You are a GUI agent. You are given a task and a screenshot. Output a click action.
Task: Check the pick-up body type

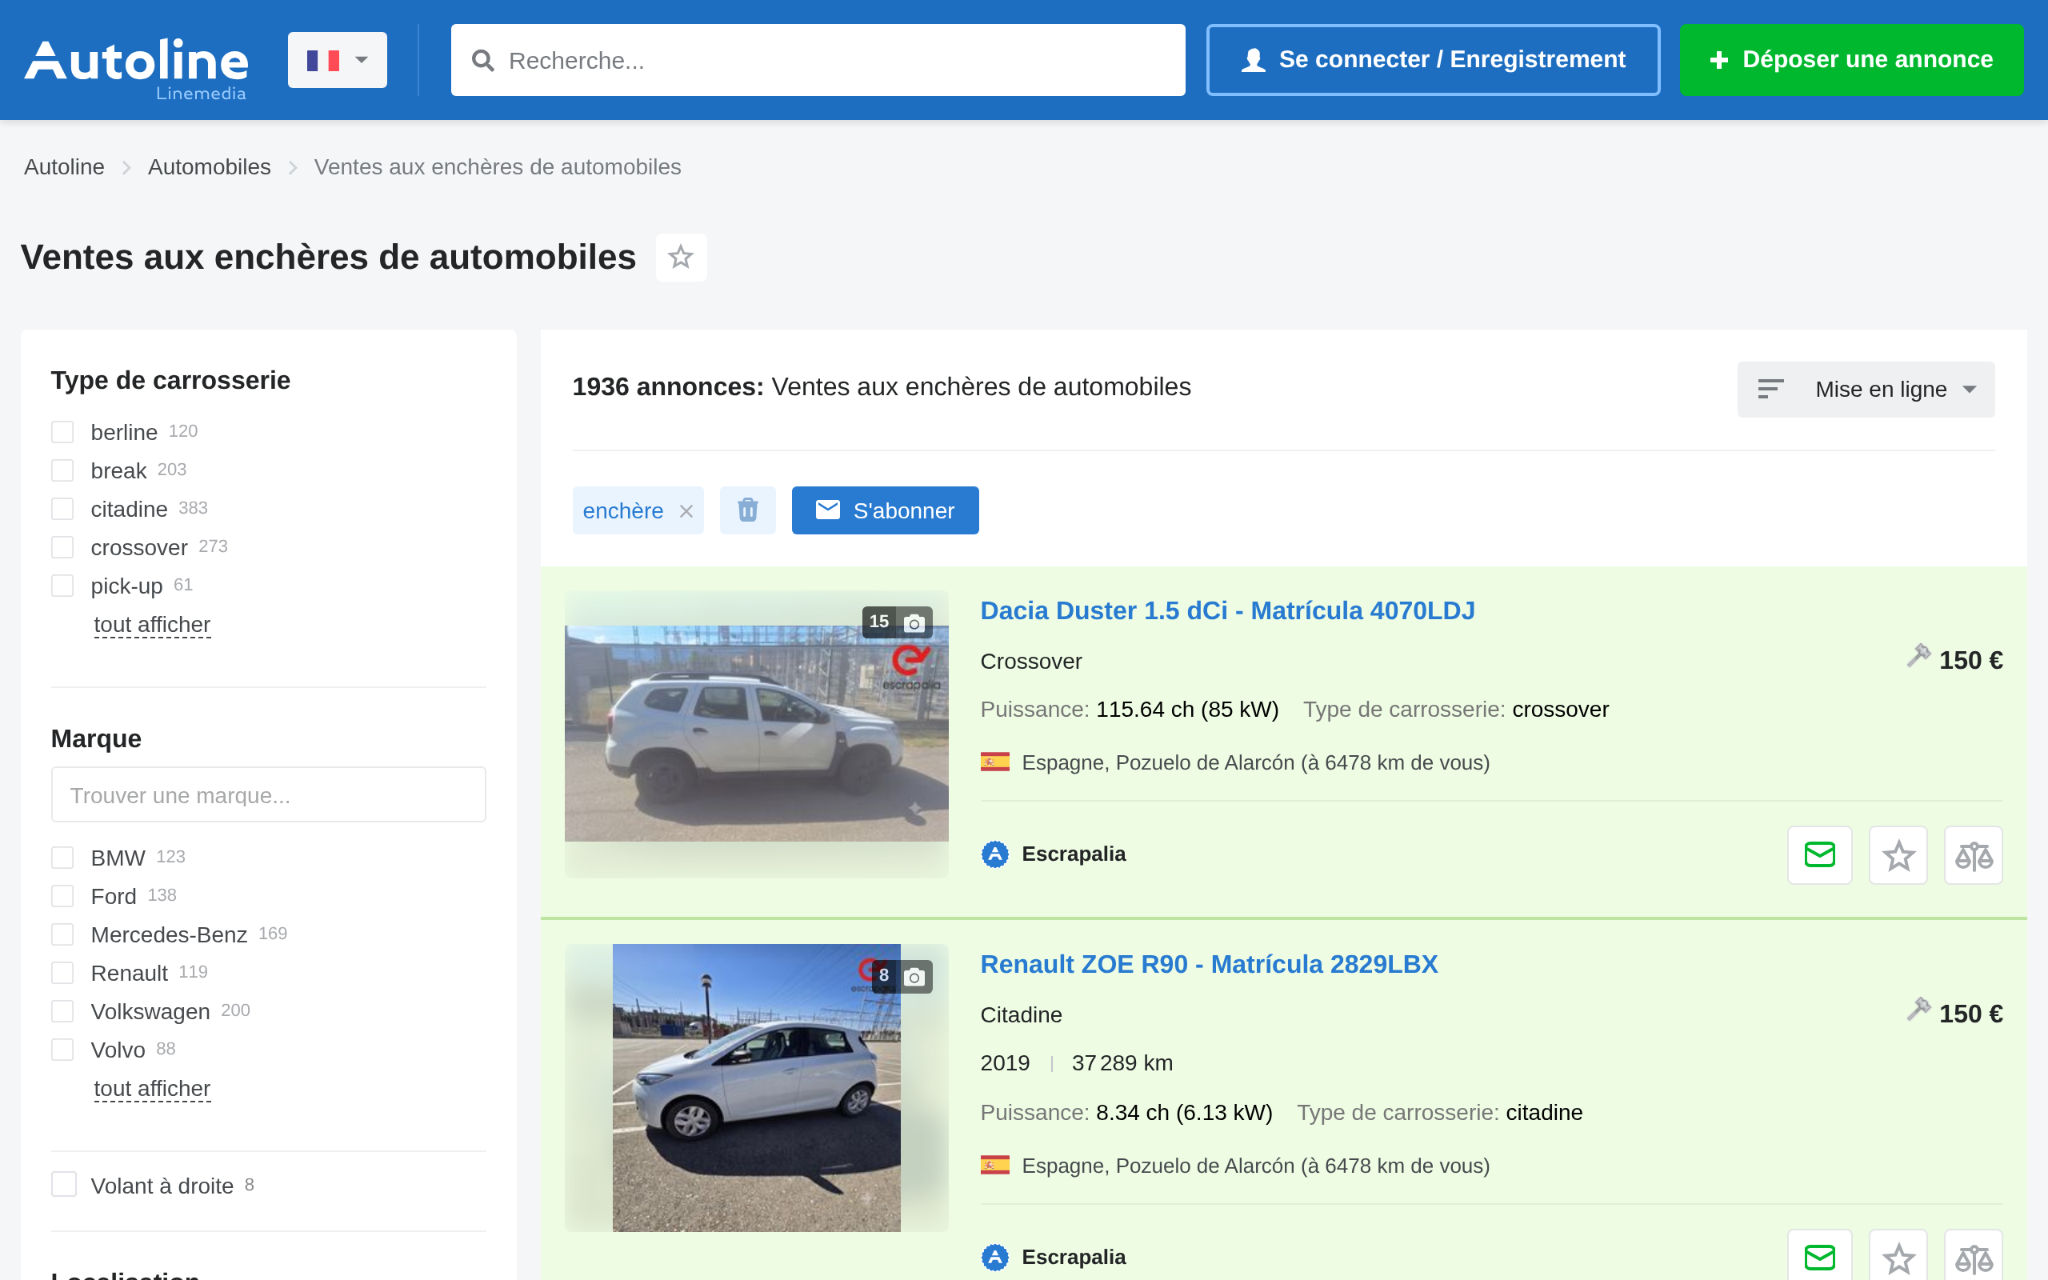click(63, 586)
